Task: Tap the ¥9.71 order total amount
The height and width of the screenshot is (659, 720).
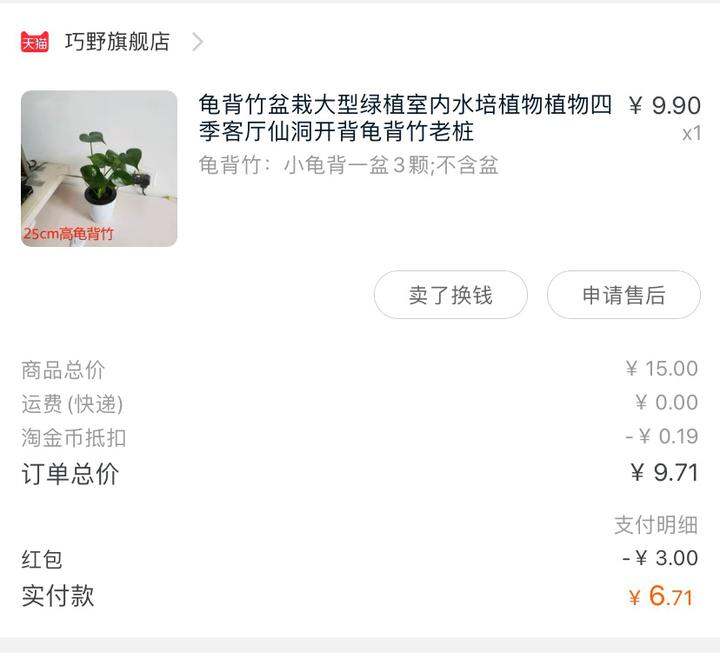Action: 664,473
